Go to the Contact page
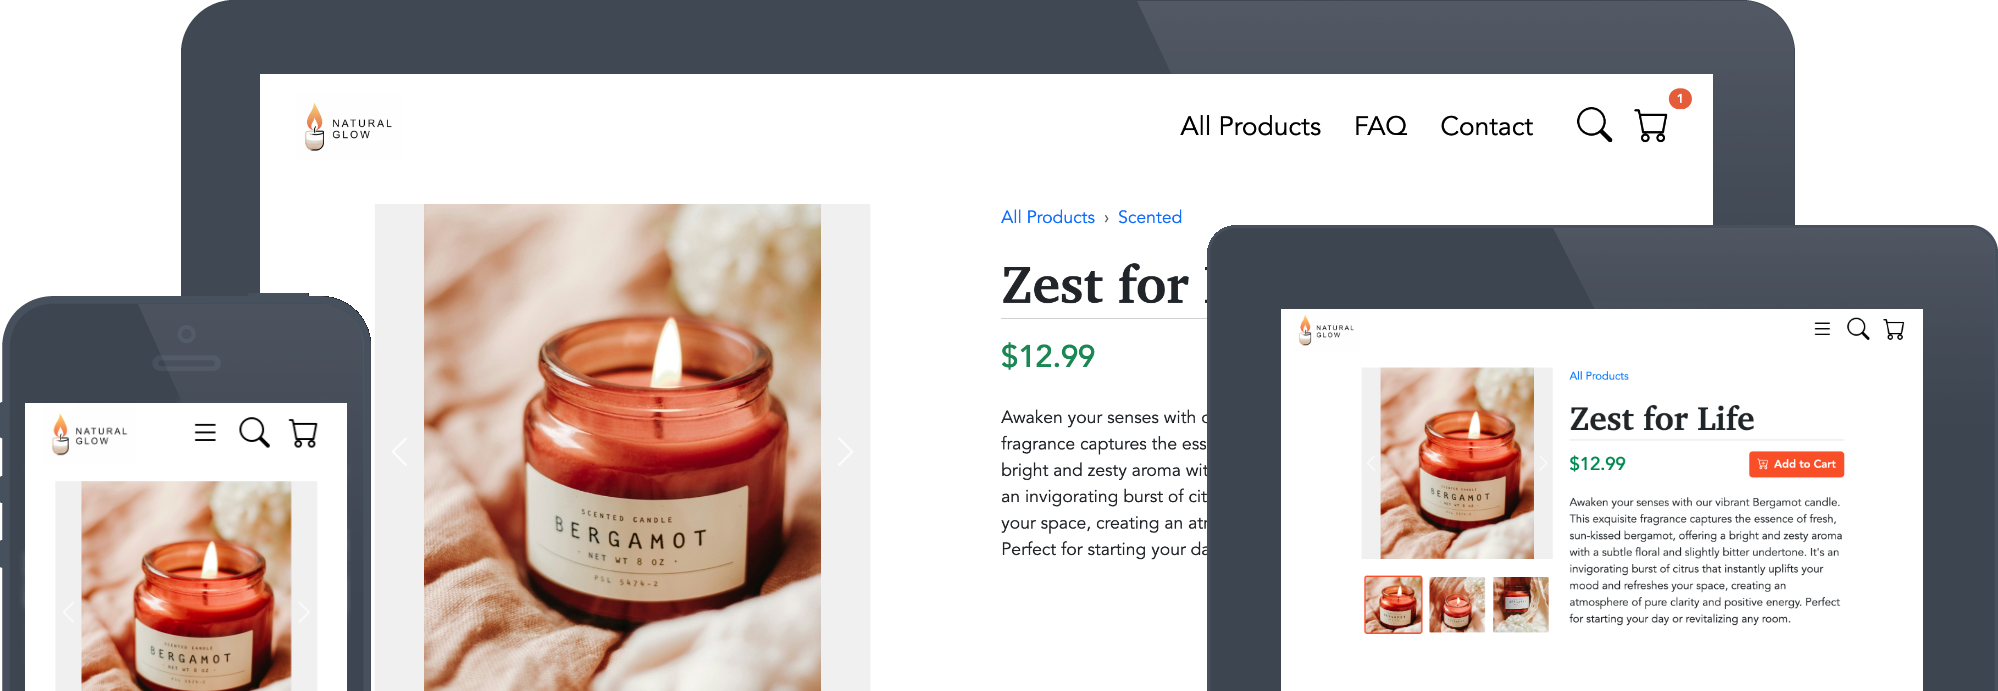The width and height of the screenshot is (1998, 691). pos(1486,126)
